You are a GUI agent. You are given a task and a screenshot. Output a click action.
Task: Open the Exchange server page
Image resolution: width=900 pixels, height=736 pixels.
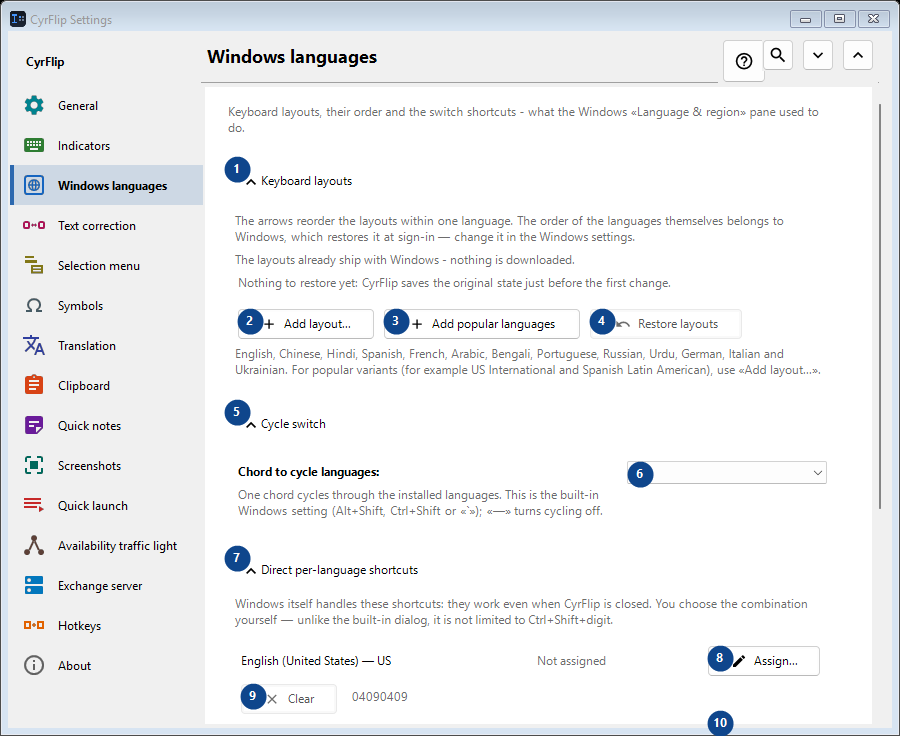click(x=107, y=586)
